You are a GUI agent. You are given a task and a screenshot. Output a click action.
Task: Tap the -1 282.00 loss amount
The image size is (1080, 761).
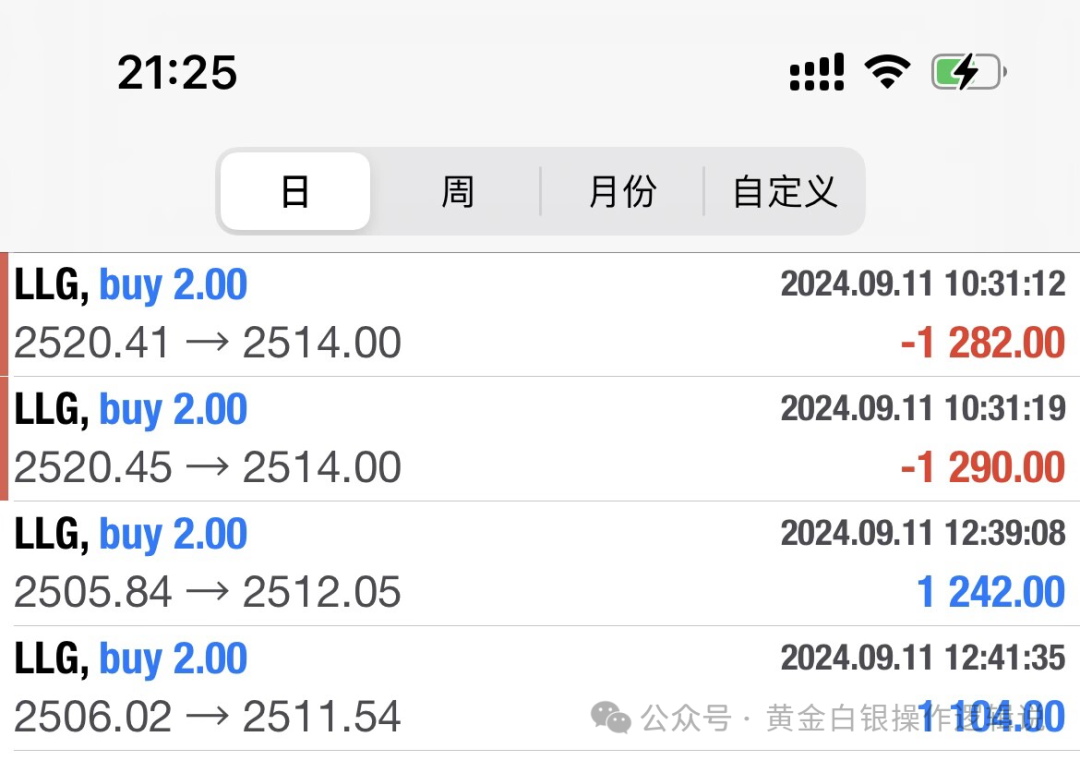point(983,342)
